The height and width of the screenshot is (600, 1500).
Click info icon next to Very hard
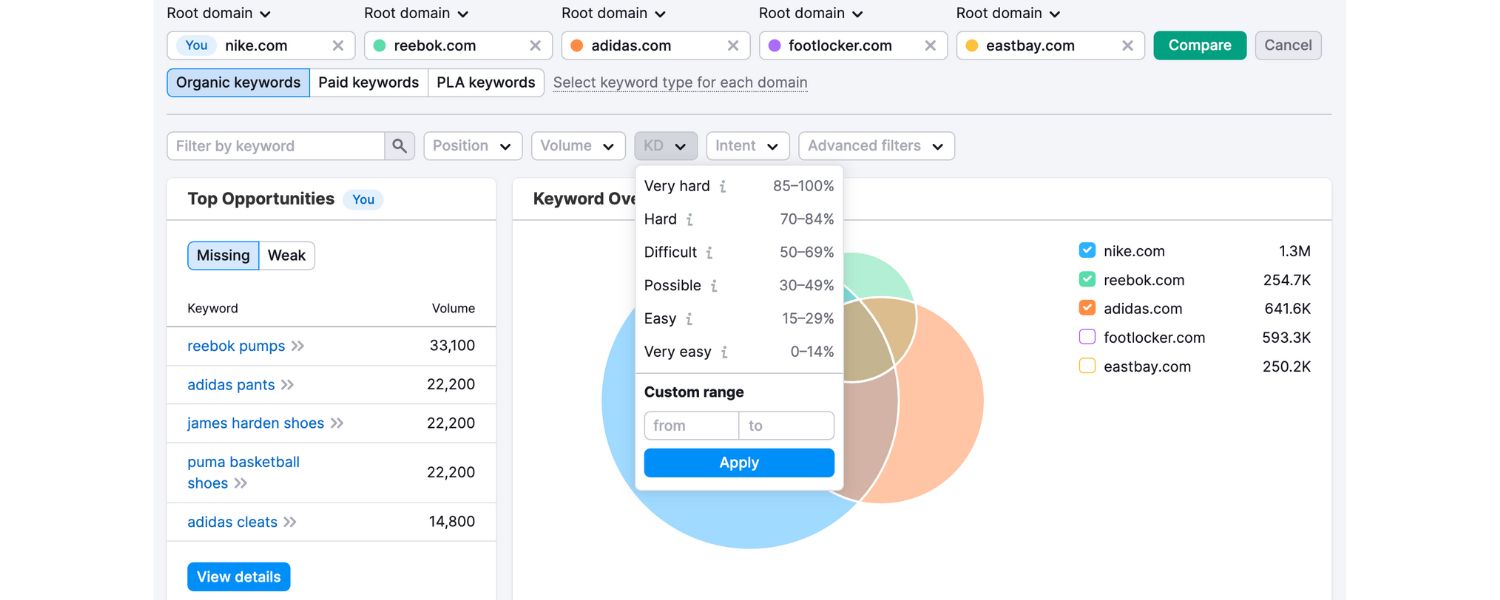(x=723, y=187)
